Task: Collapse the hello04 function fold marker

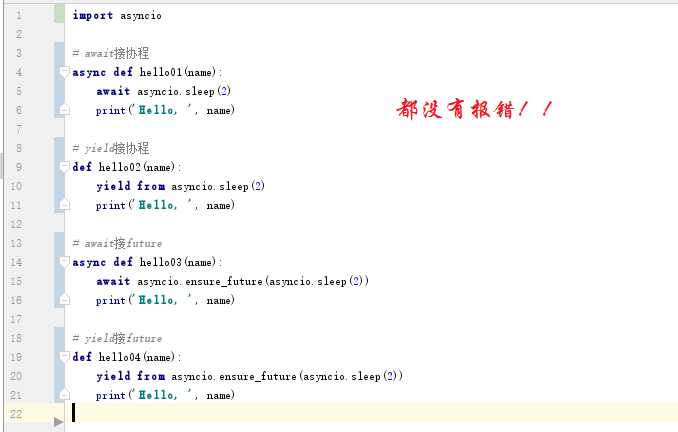Action: [64, 357]
